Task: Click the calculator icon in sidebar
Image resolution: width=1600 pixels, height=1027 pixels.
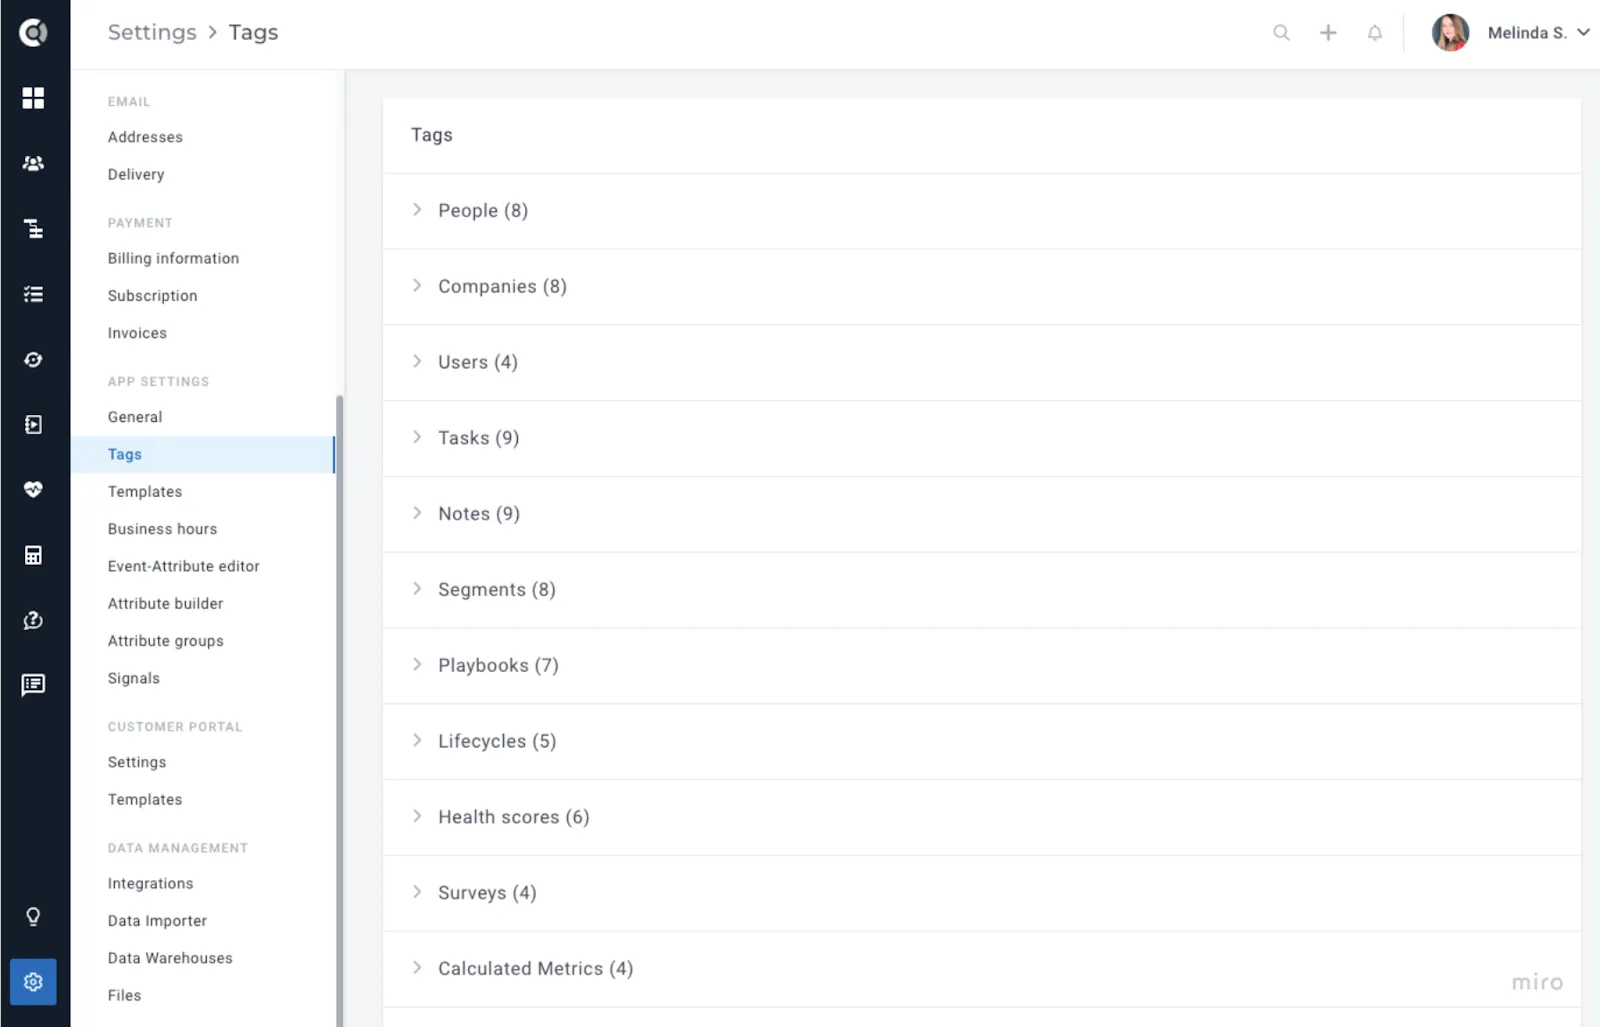Action: point(33,555)
